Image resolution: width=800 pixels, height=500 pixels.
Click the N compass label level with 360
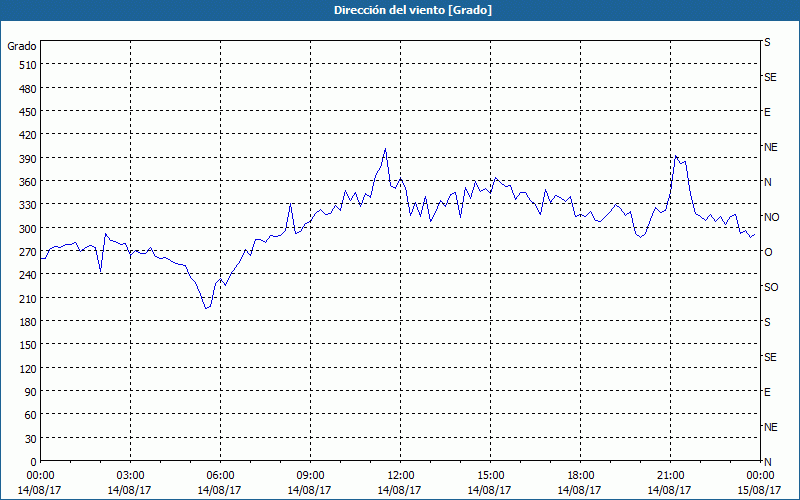pos(768,182)
